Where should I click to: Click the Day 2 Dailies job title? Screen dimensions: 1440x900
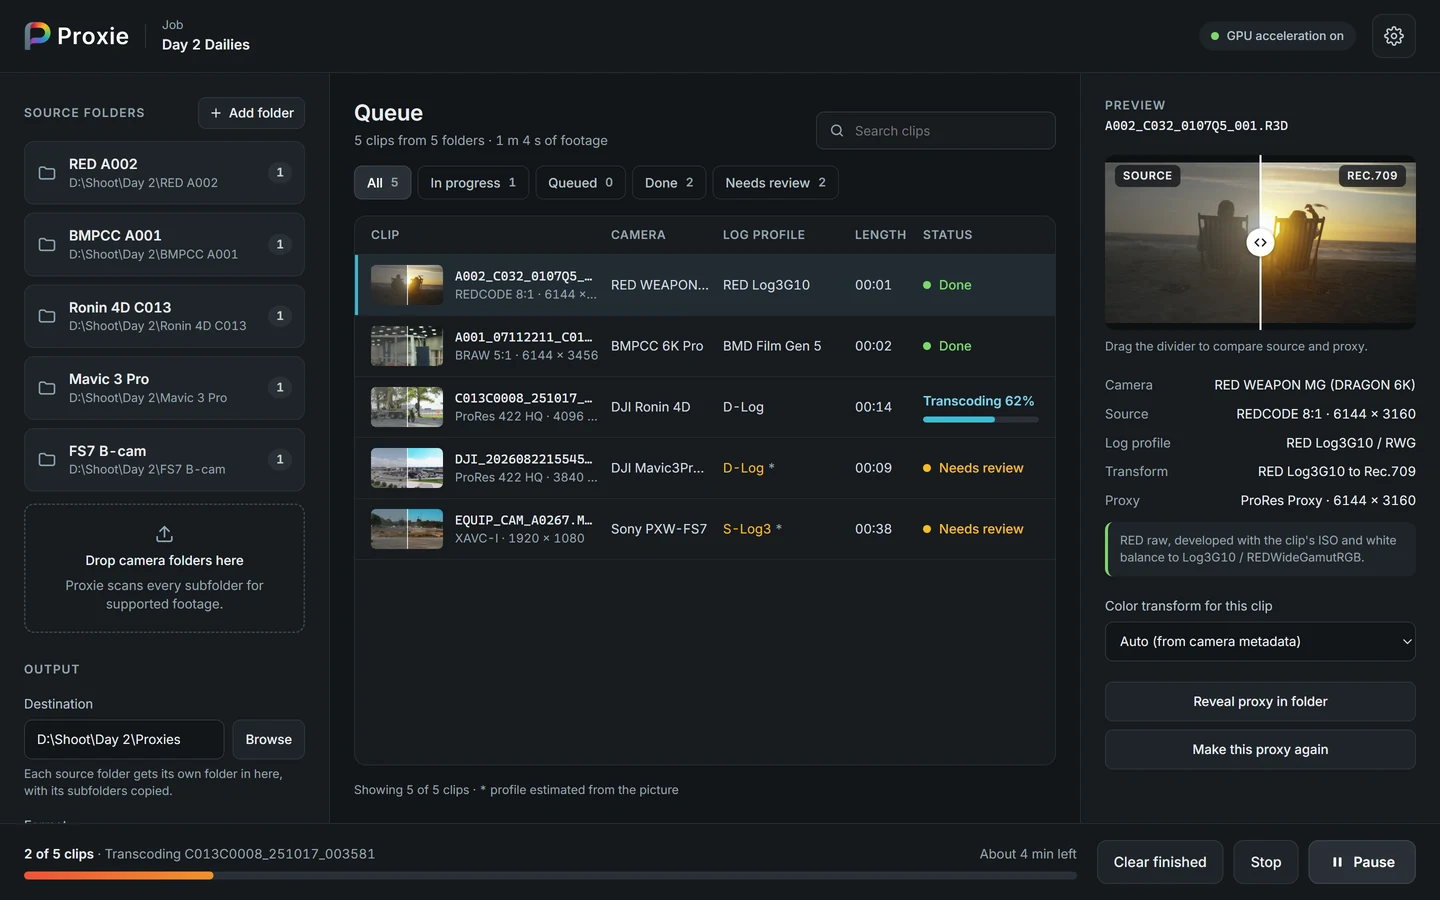206,45
